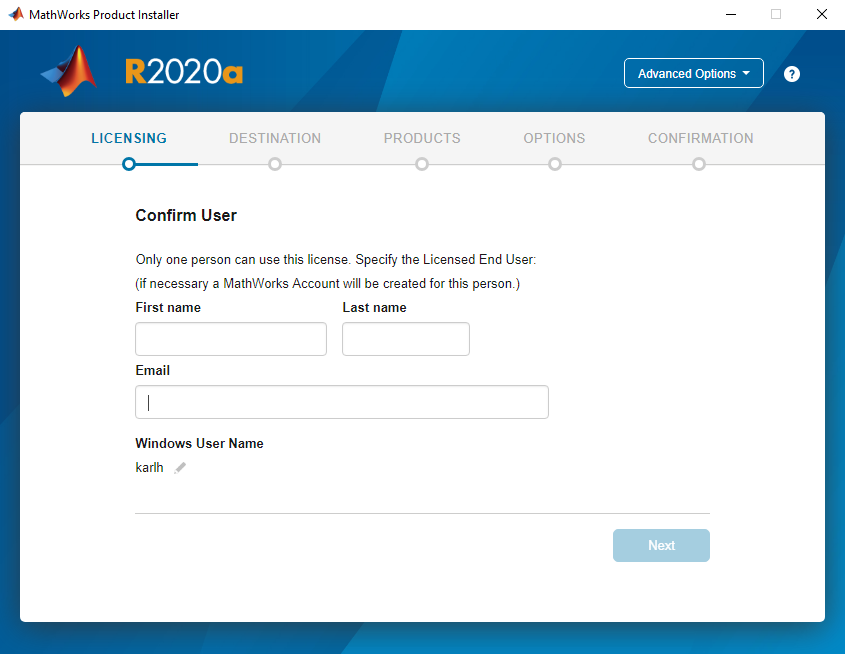Select the CONFIRMATION step tab
The width and height of the screenshot is (845, 654).
tap(700, 138)
